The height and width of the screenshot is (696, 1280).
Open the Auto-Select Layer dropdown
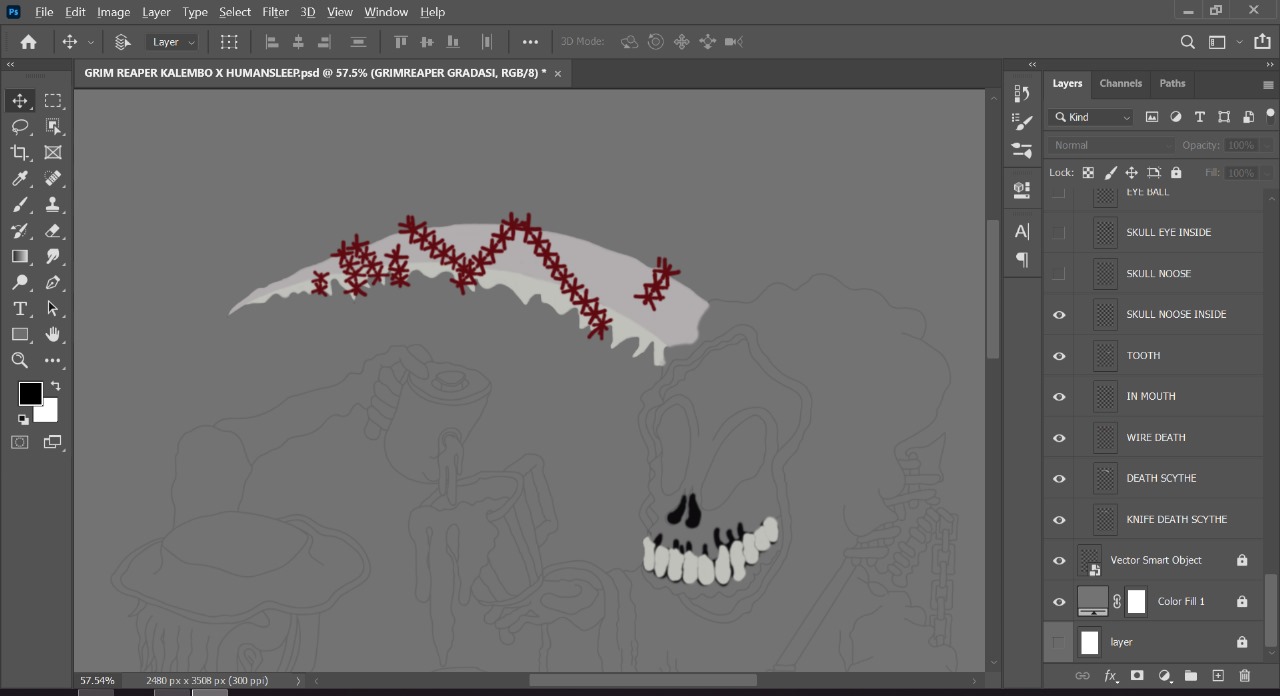click(173, 42)
